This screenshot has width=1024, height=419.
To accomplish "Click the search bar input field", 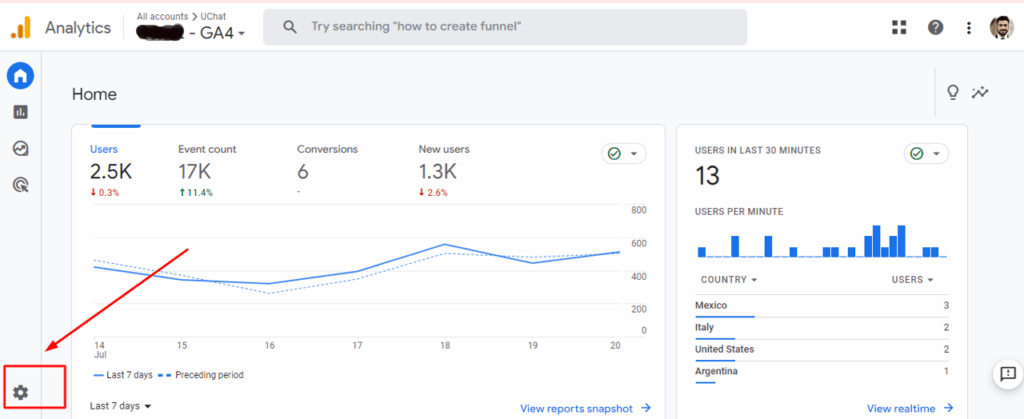I will (x=505, y=27).
